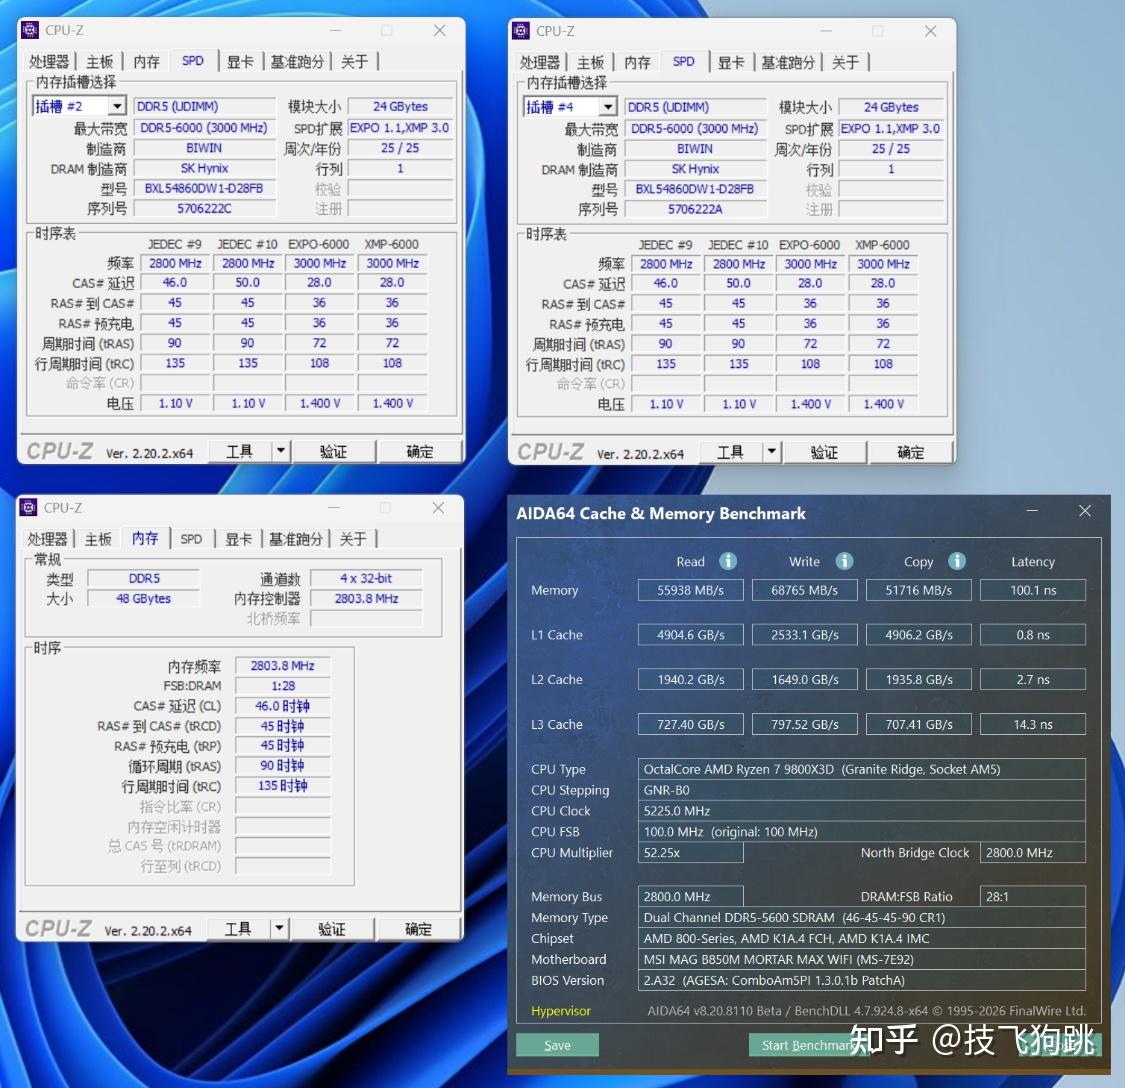Open slot #4 memory slot dropdown
Viewport: 1125px width, 1088px height.
point(608,107)
